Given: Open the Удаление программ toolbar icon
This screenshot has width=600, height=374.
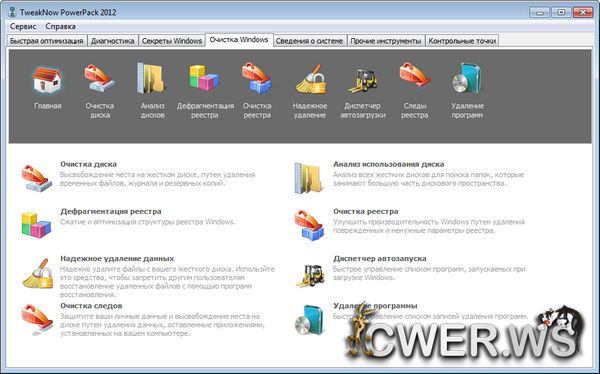Looking at the screenshot, I should coord(467,78).
